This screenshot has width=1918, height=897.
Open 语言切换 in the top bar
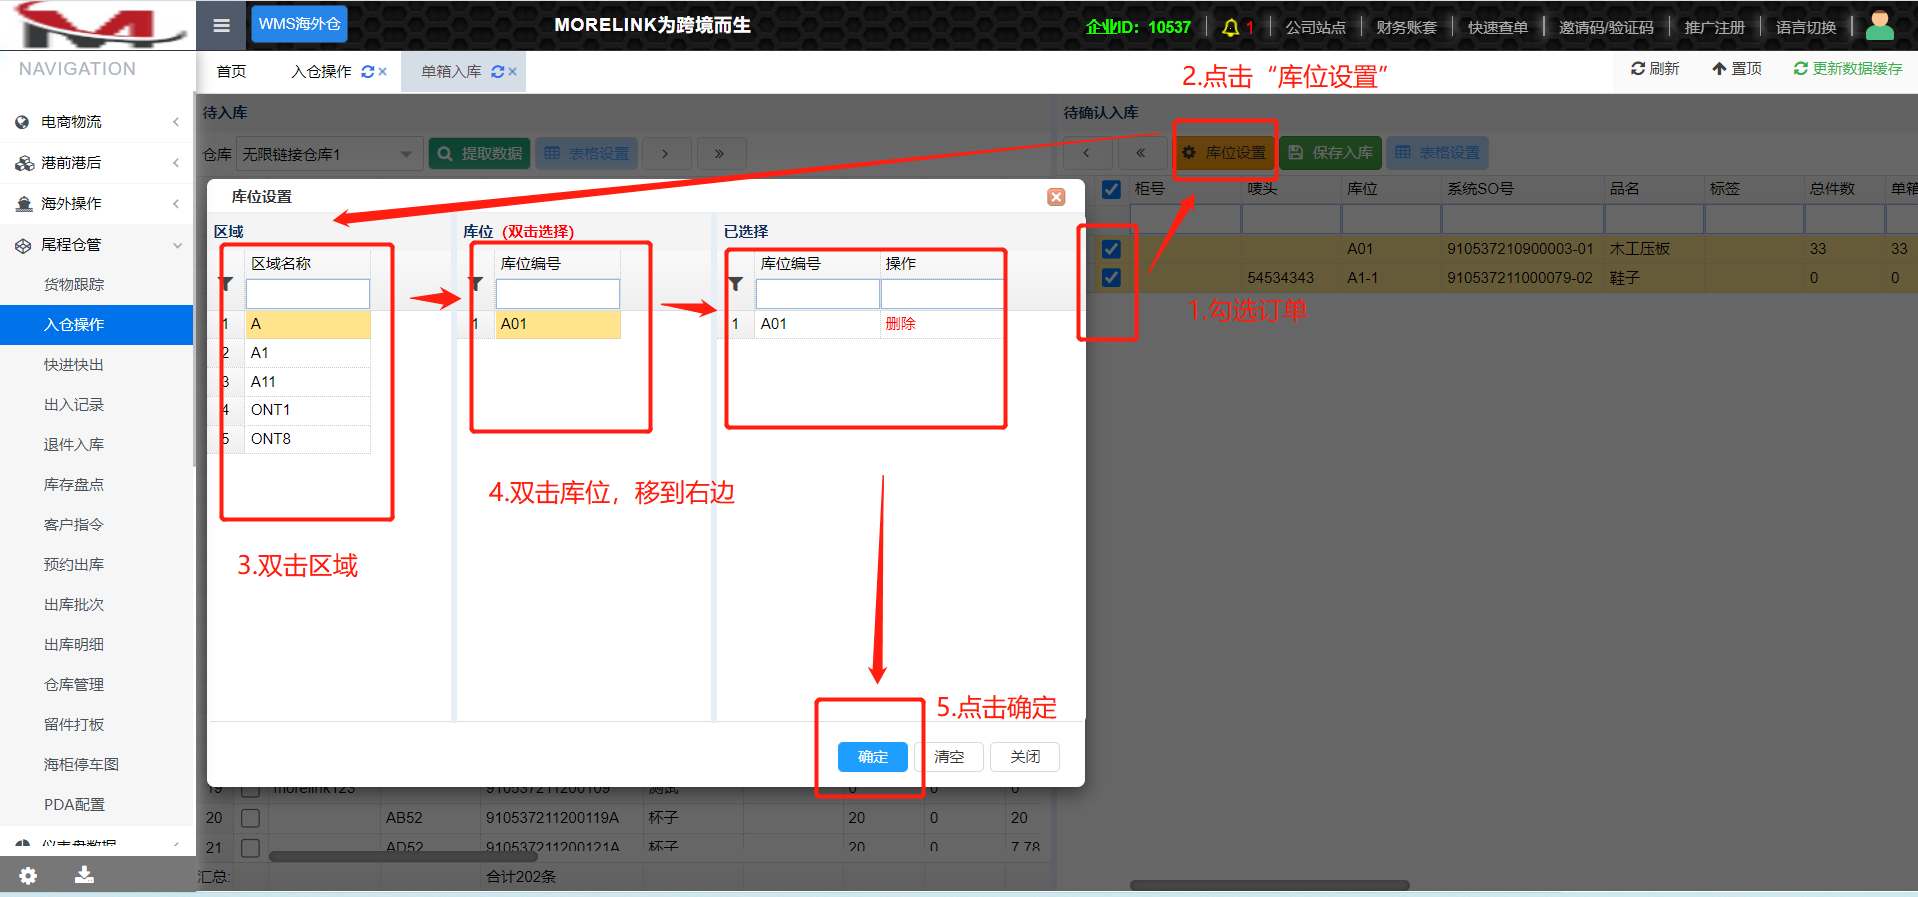click(x=1806, y=27)
